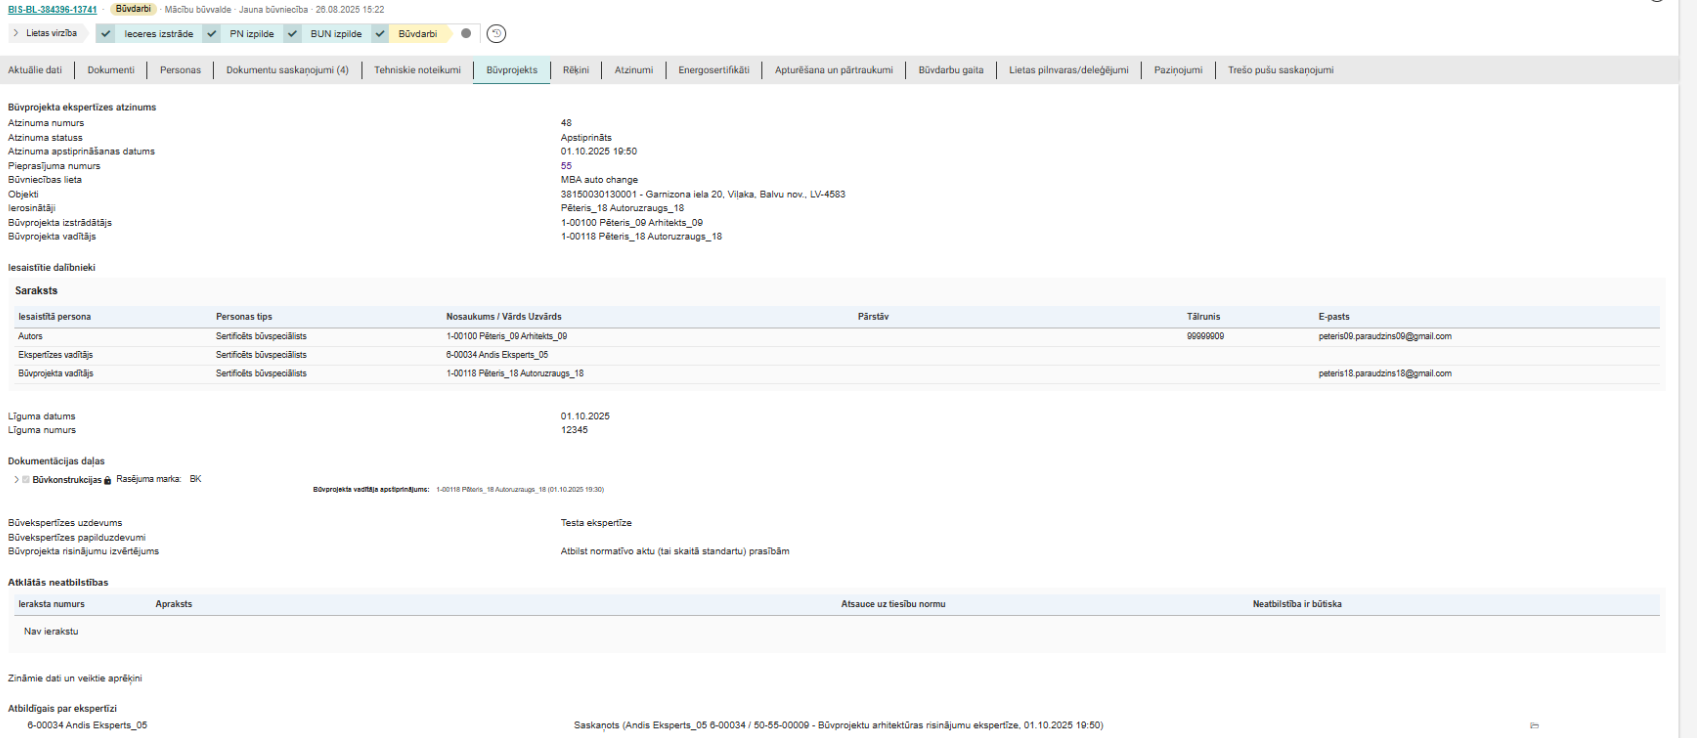Switch to the Būvdarbu gaita tab
This screenshot has height=738, width=1697.
click(x=950, y=70)
